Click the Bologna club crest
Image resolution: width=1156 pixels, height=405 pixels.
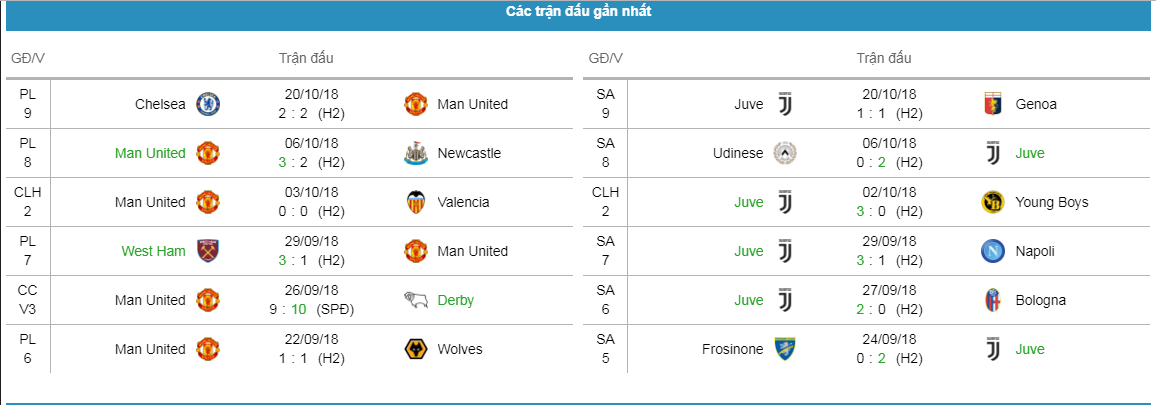[x=994, y=300]
